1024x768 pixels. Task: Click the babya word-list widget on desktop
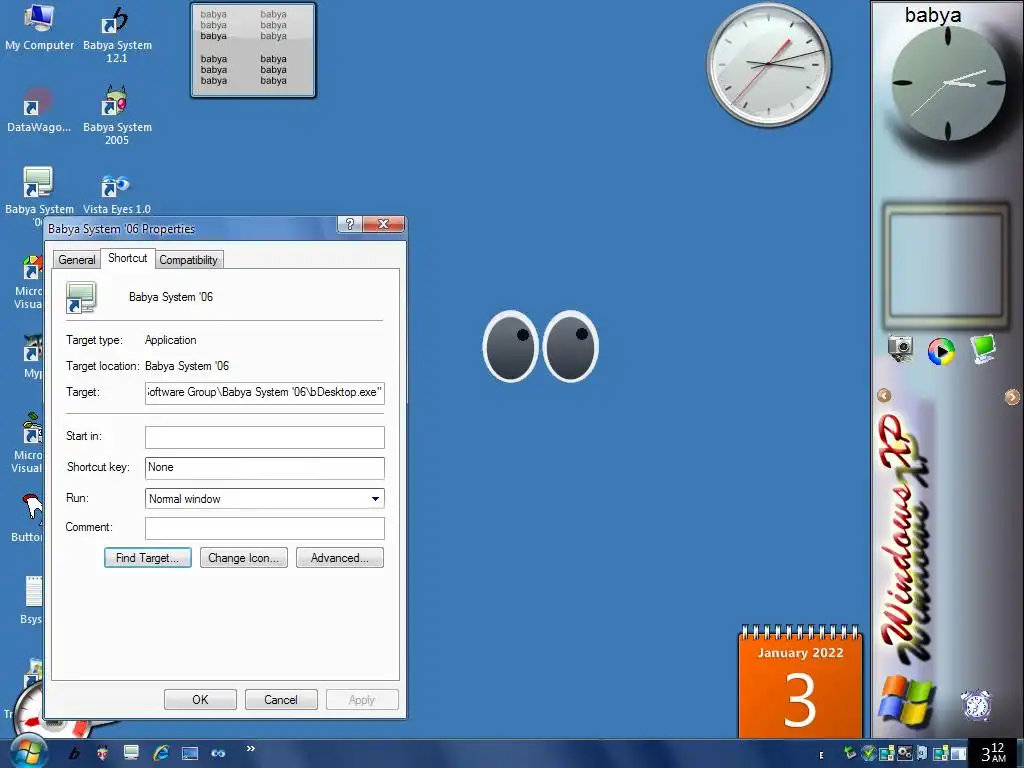(x=253, y=50)
